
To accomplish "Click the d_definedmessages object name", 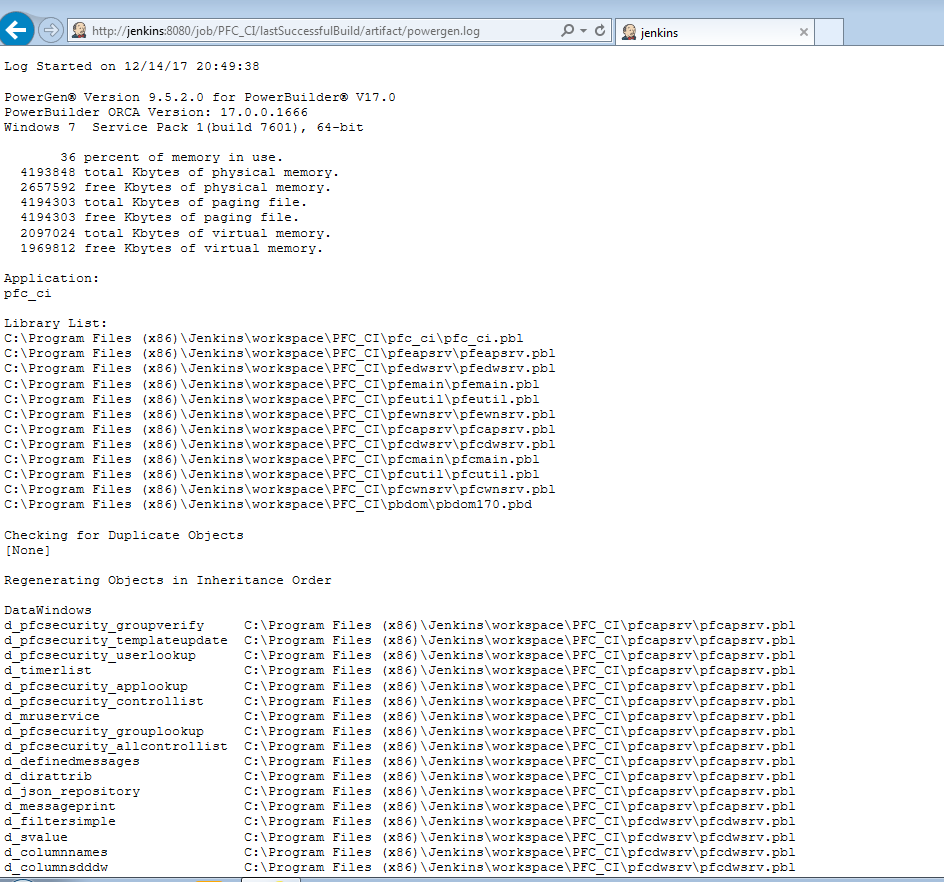I will coord(72,762).
